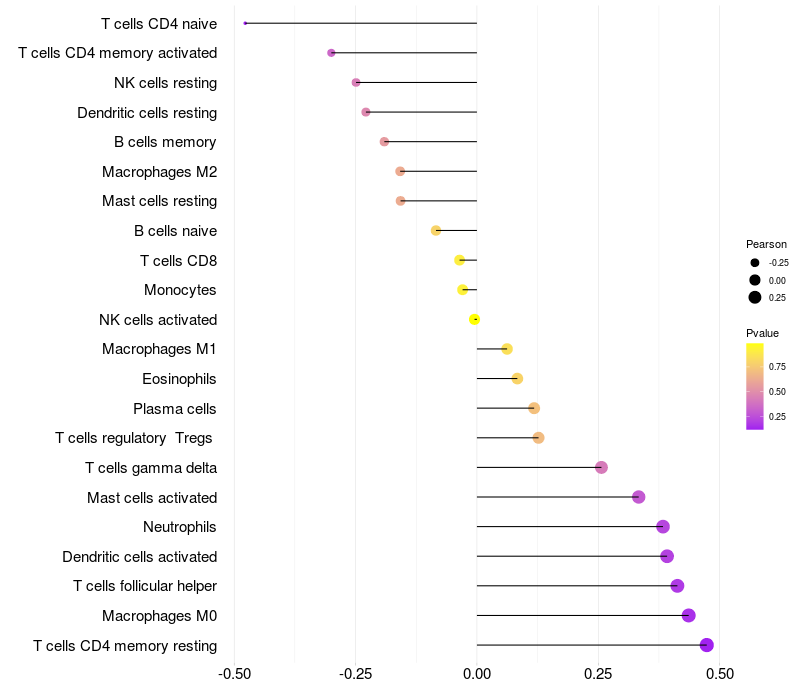
Task: Select the Mast cells activated dot
Action: 639,497
